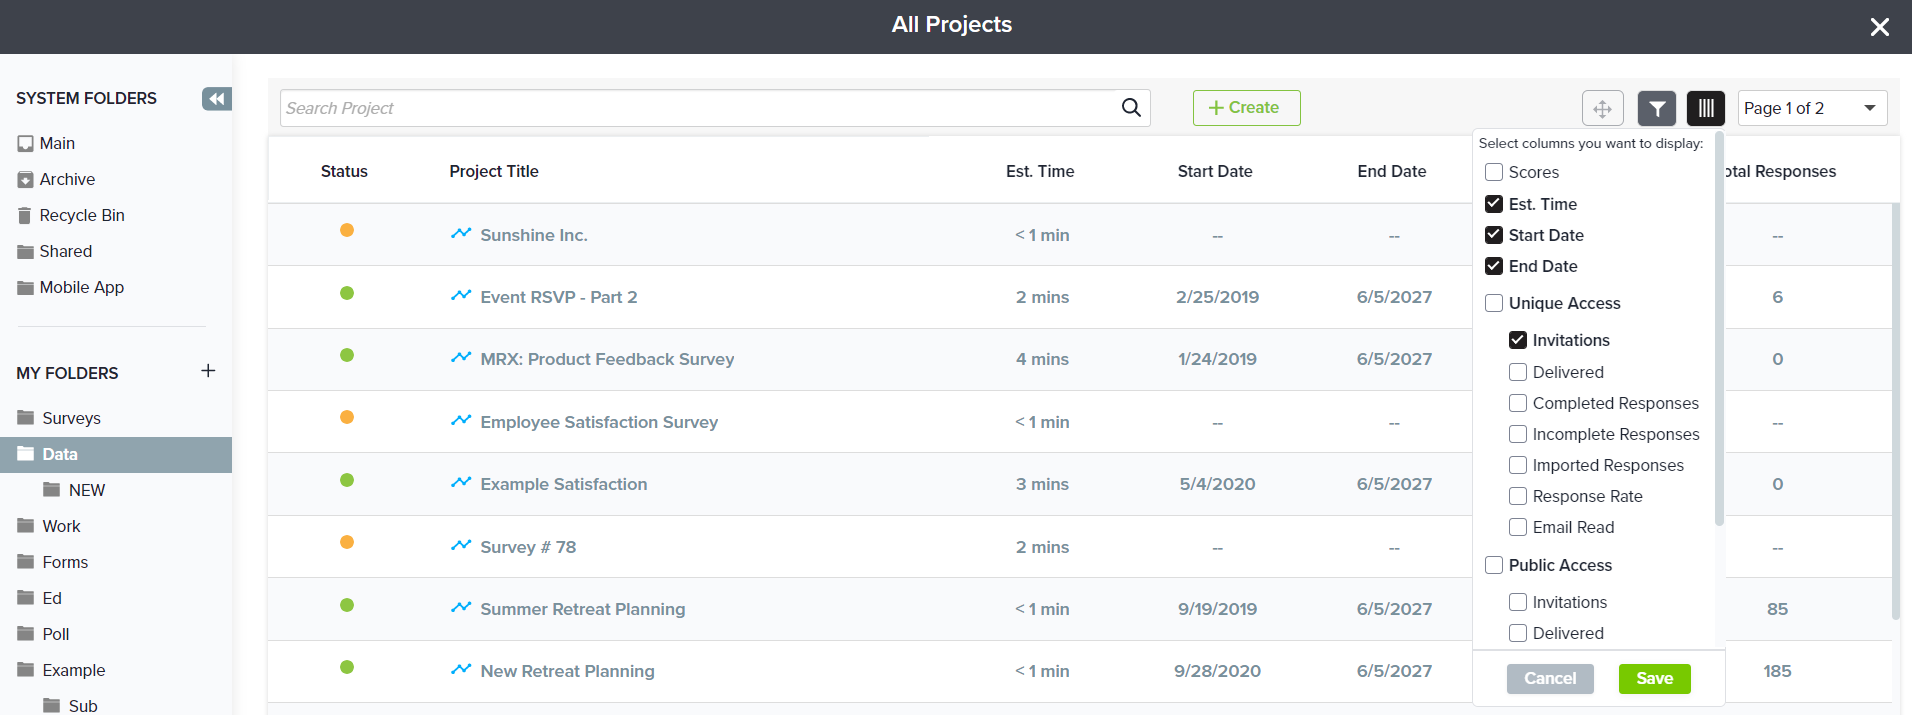Open the Page 1 of 2 dropdown
The height and width of the screenshot is (718, 1920).
pyautogui.click(x=1811, y=108)
